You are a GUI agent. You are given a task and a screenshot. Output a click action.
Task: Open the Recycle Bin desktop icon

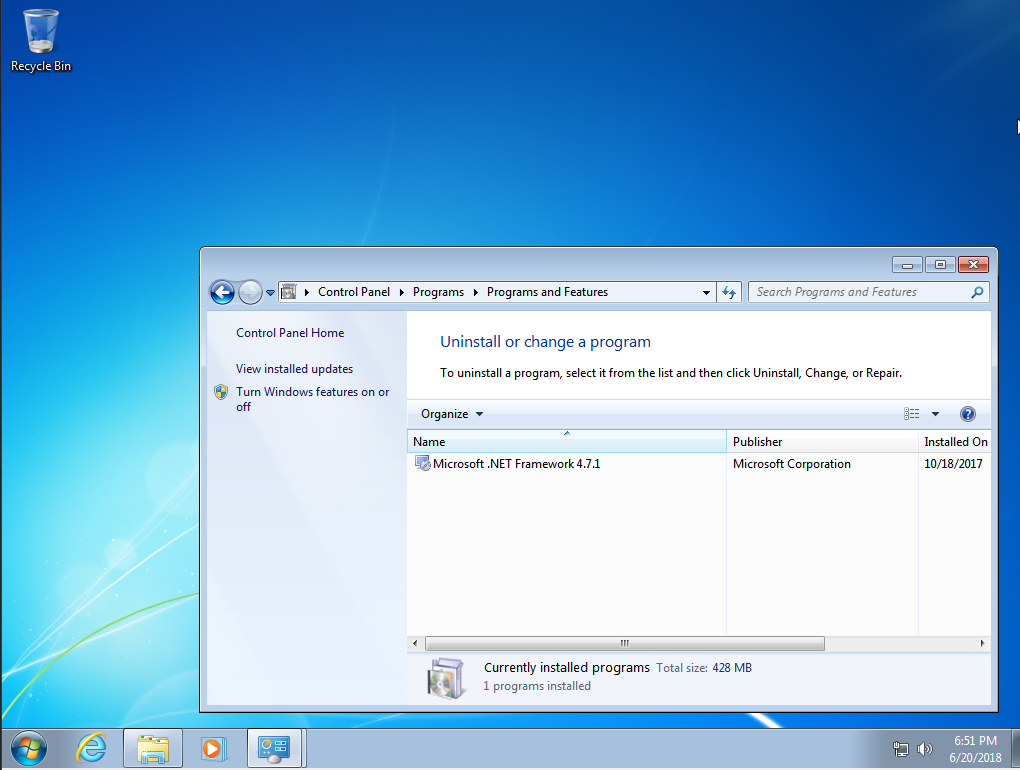pyautogui.click(x=40, y=40)
